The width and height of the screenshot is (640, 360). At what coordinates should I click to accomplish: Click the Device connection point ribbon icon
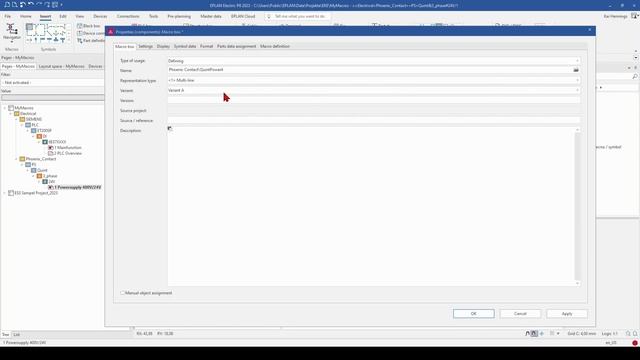point(80,33)
